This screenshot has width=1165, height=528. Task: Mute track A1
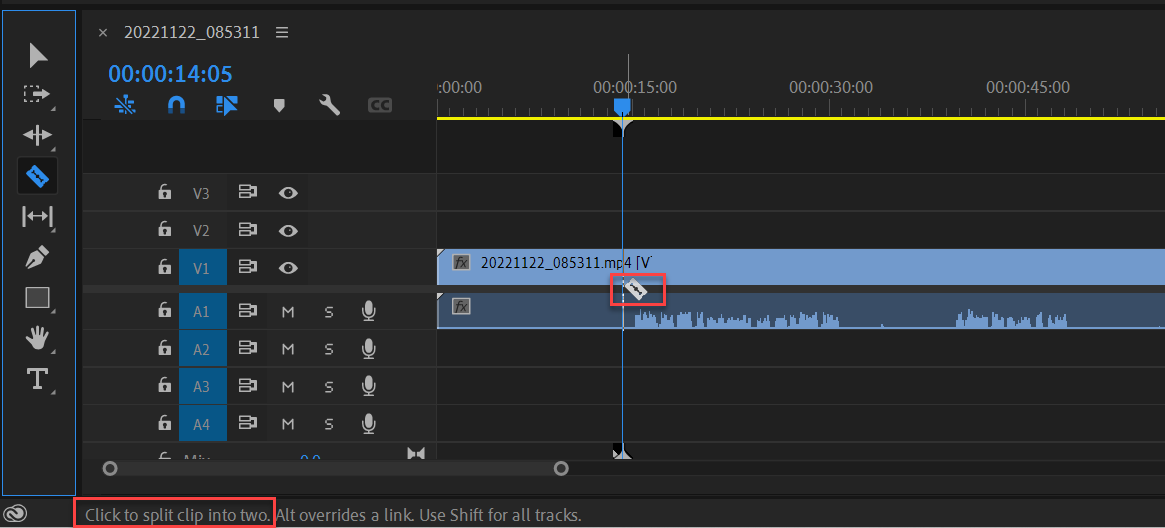tap(288, 312)
